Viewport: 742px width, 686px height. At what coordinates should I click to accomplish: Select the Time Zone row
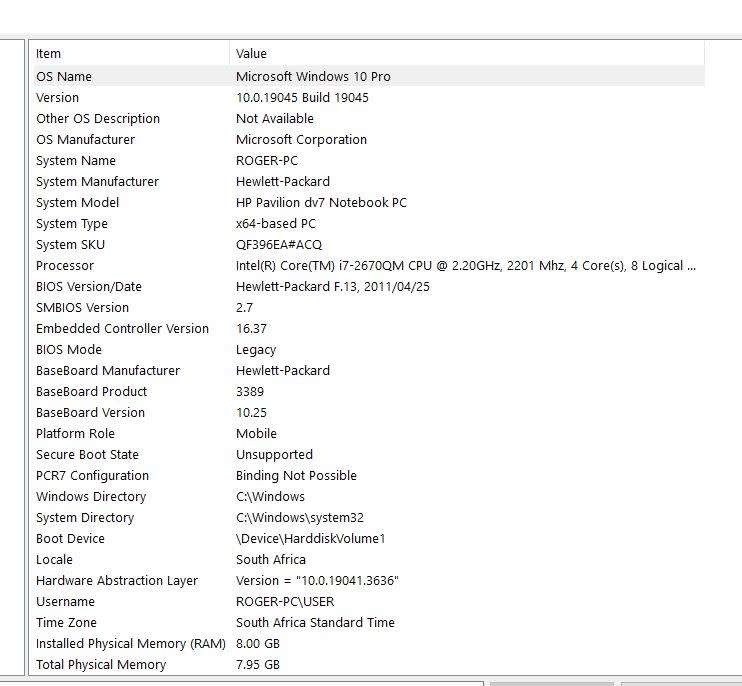coord(65,622)
